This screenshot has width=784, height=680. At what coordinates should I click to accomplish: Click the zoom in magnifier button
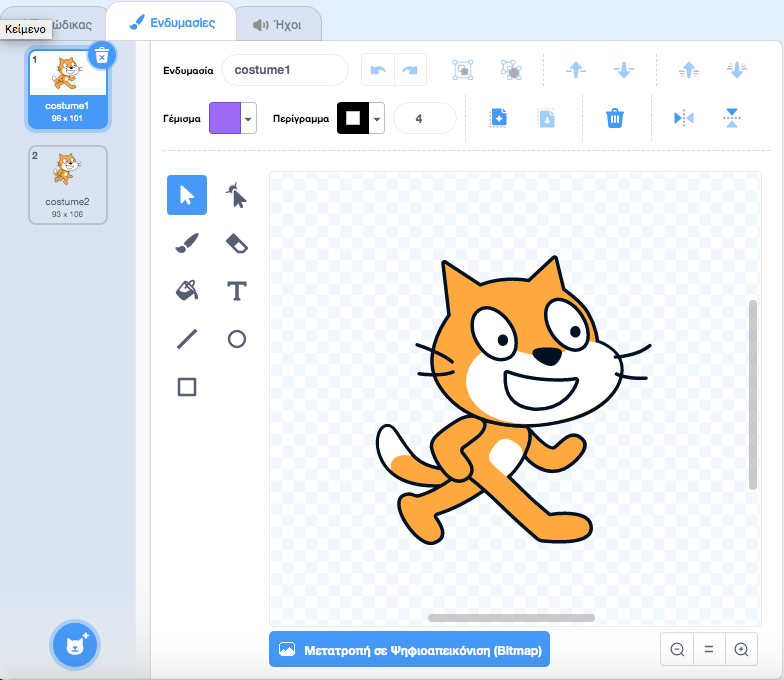[x=741, y=649]
